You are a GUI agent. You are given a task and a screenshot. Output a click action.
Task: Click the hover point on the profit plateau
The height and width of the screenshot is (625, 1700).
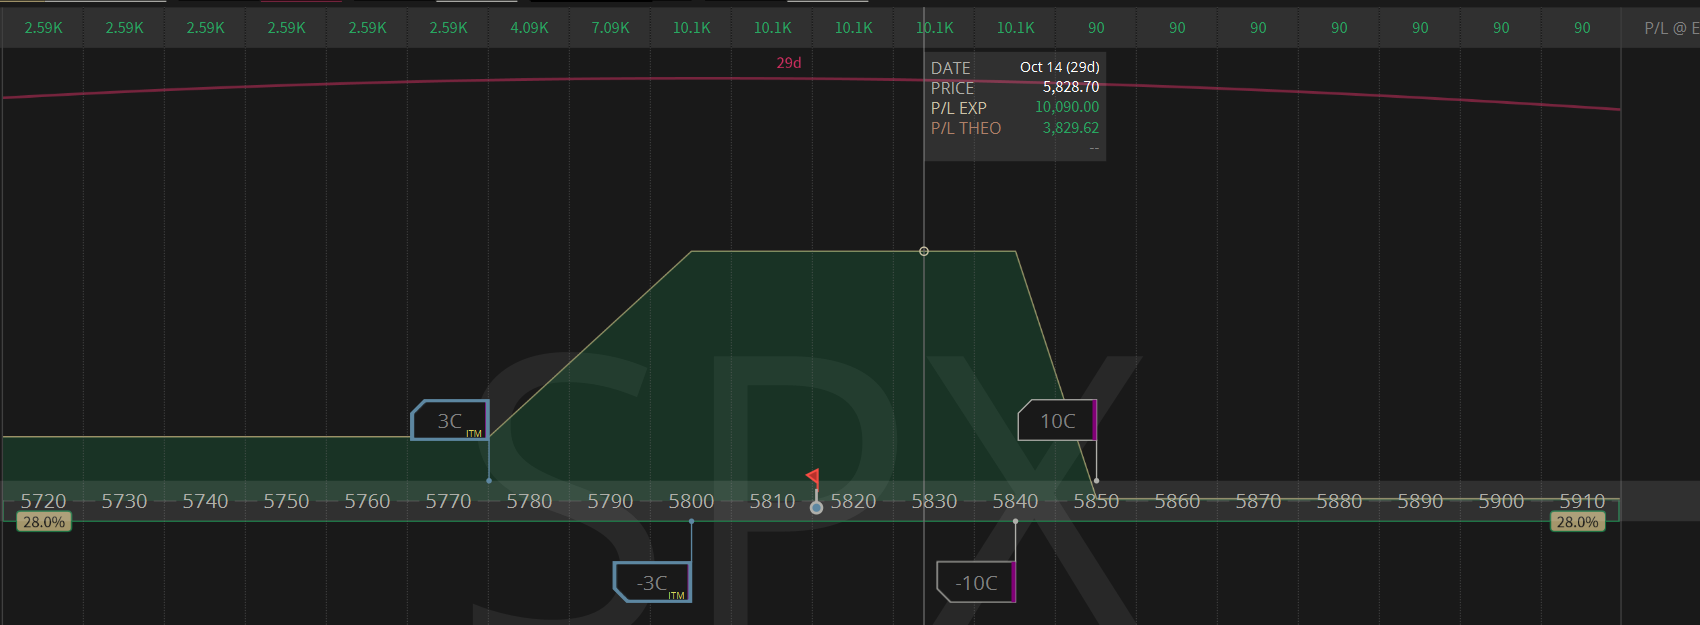pyautogui.click(x=924, y=251)
